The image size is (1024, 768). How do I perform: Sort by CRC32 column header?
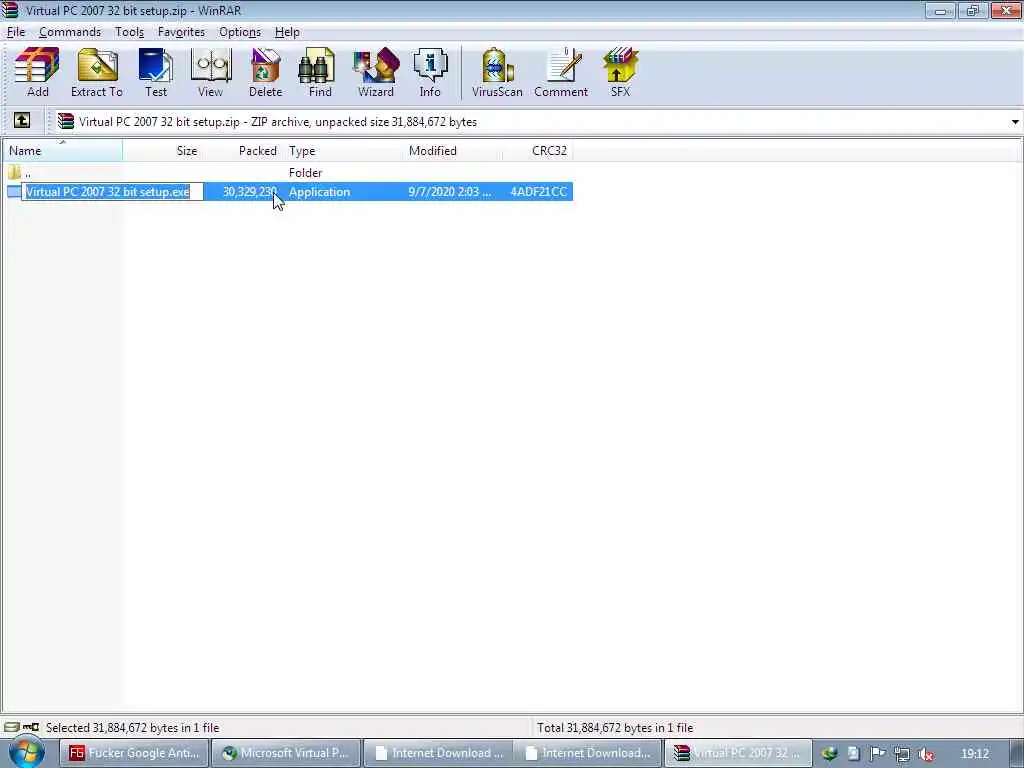pyautogui.click(x=538, y=151)
